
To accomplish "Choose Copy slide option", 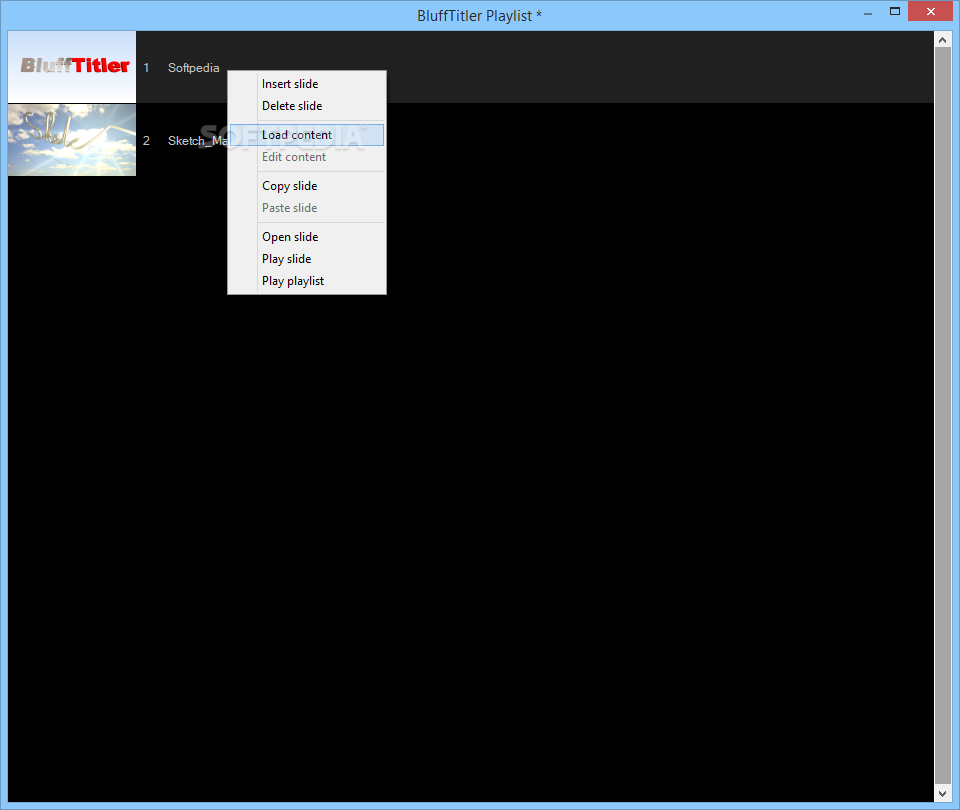I will click(x=307, y=186).
